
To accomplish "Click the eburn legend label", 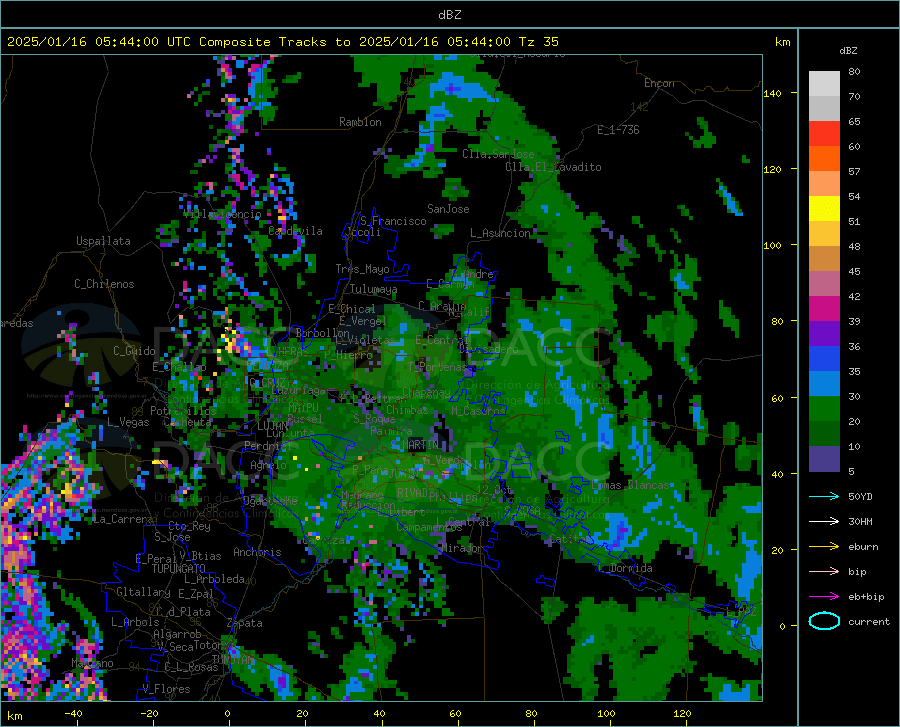I will click(863, 547).
